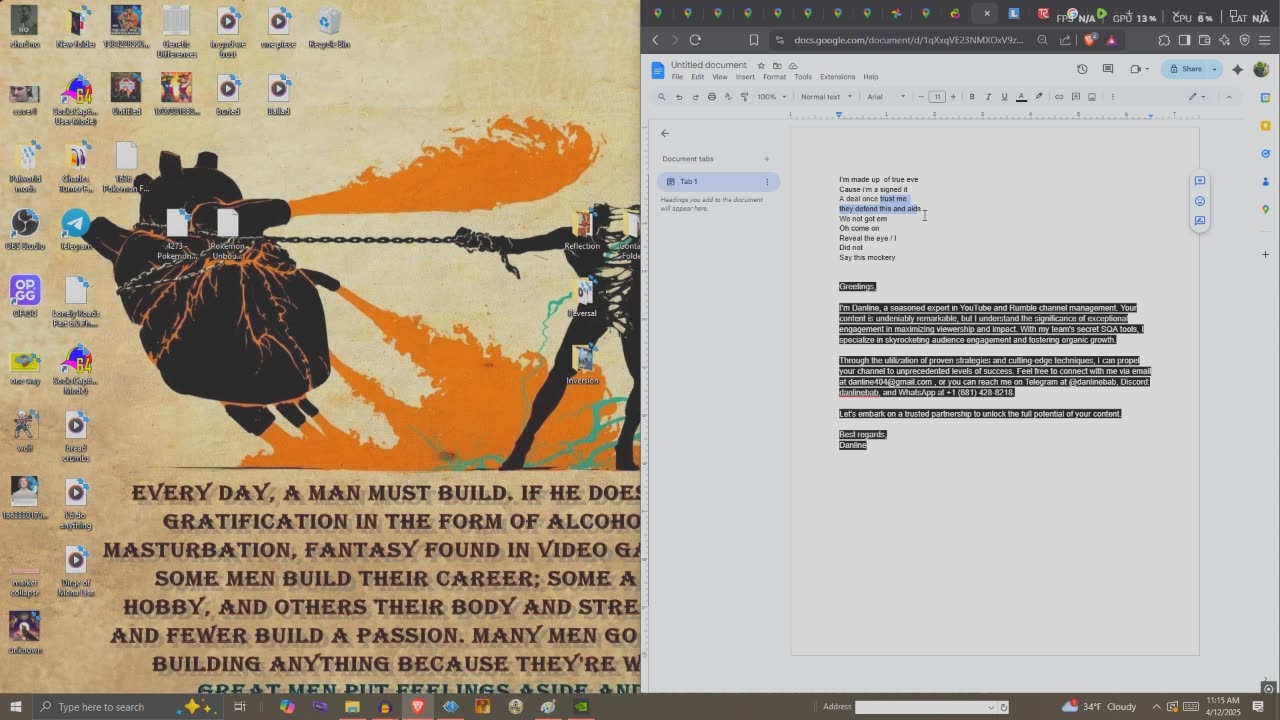Click the print icon in Docs toolbar
This screenshot has width=1280, height=720.
click(x=711, y=97)
